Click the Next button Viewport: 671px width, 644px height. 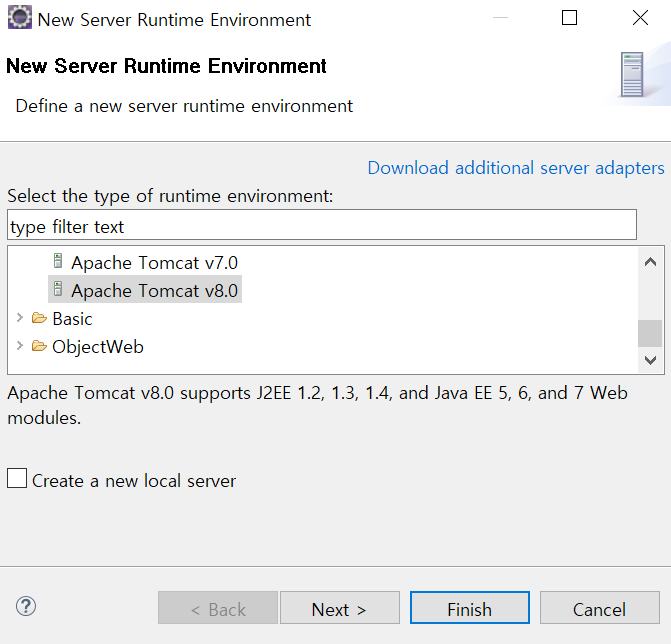pyautogui.click(x=340, y=608)
